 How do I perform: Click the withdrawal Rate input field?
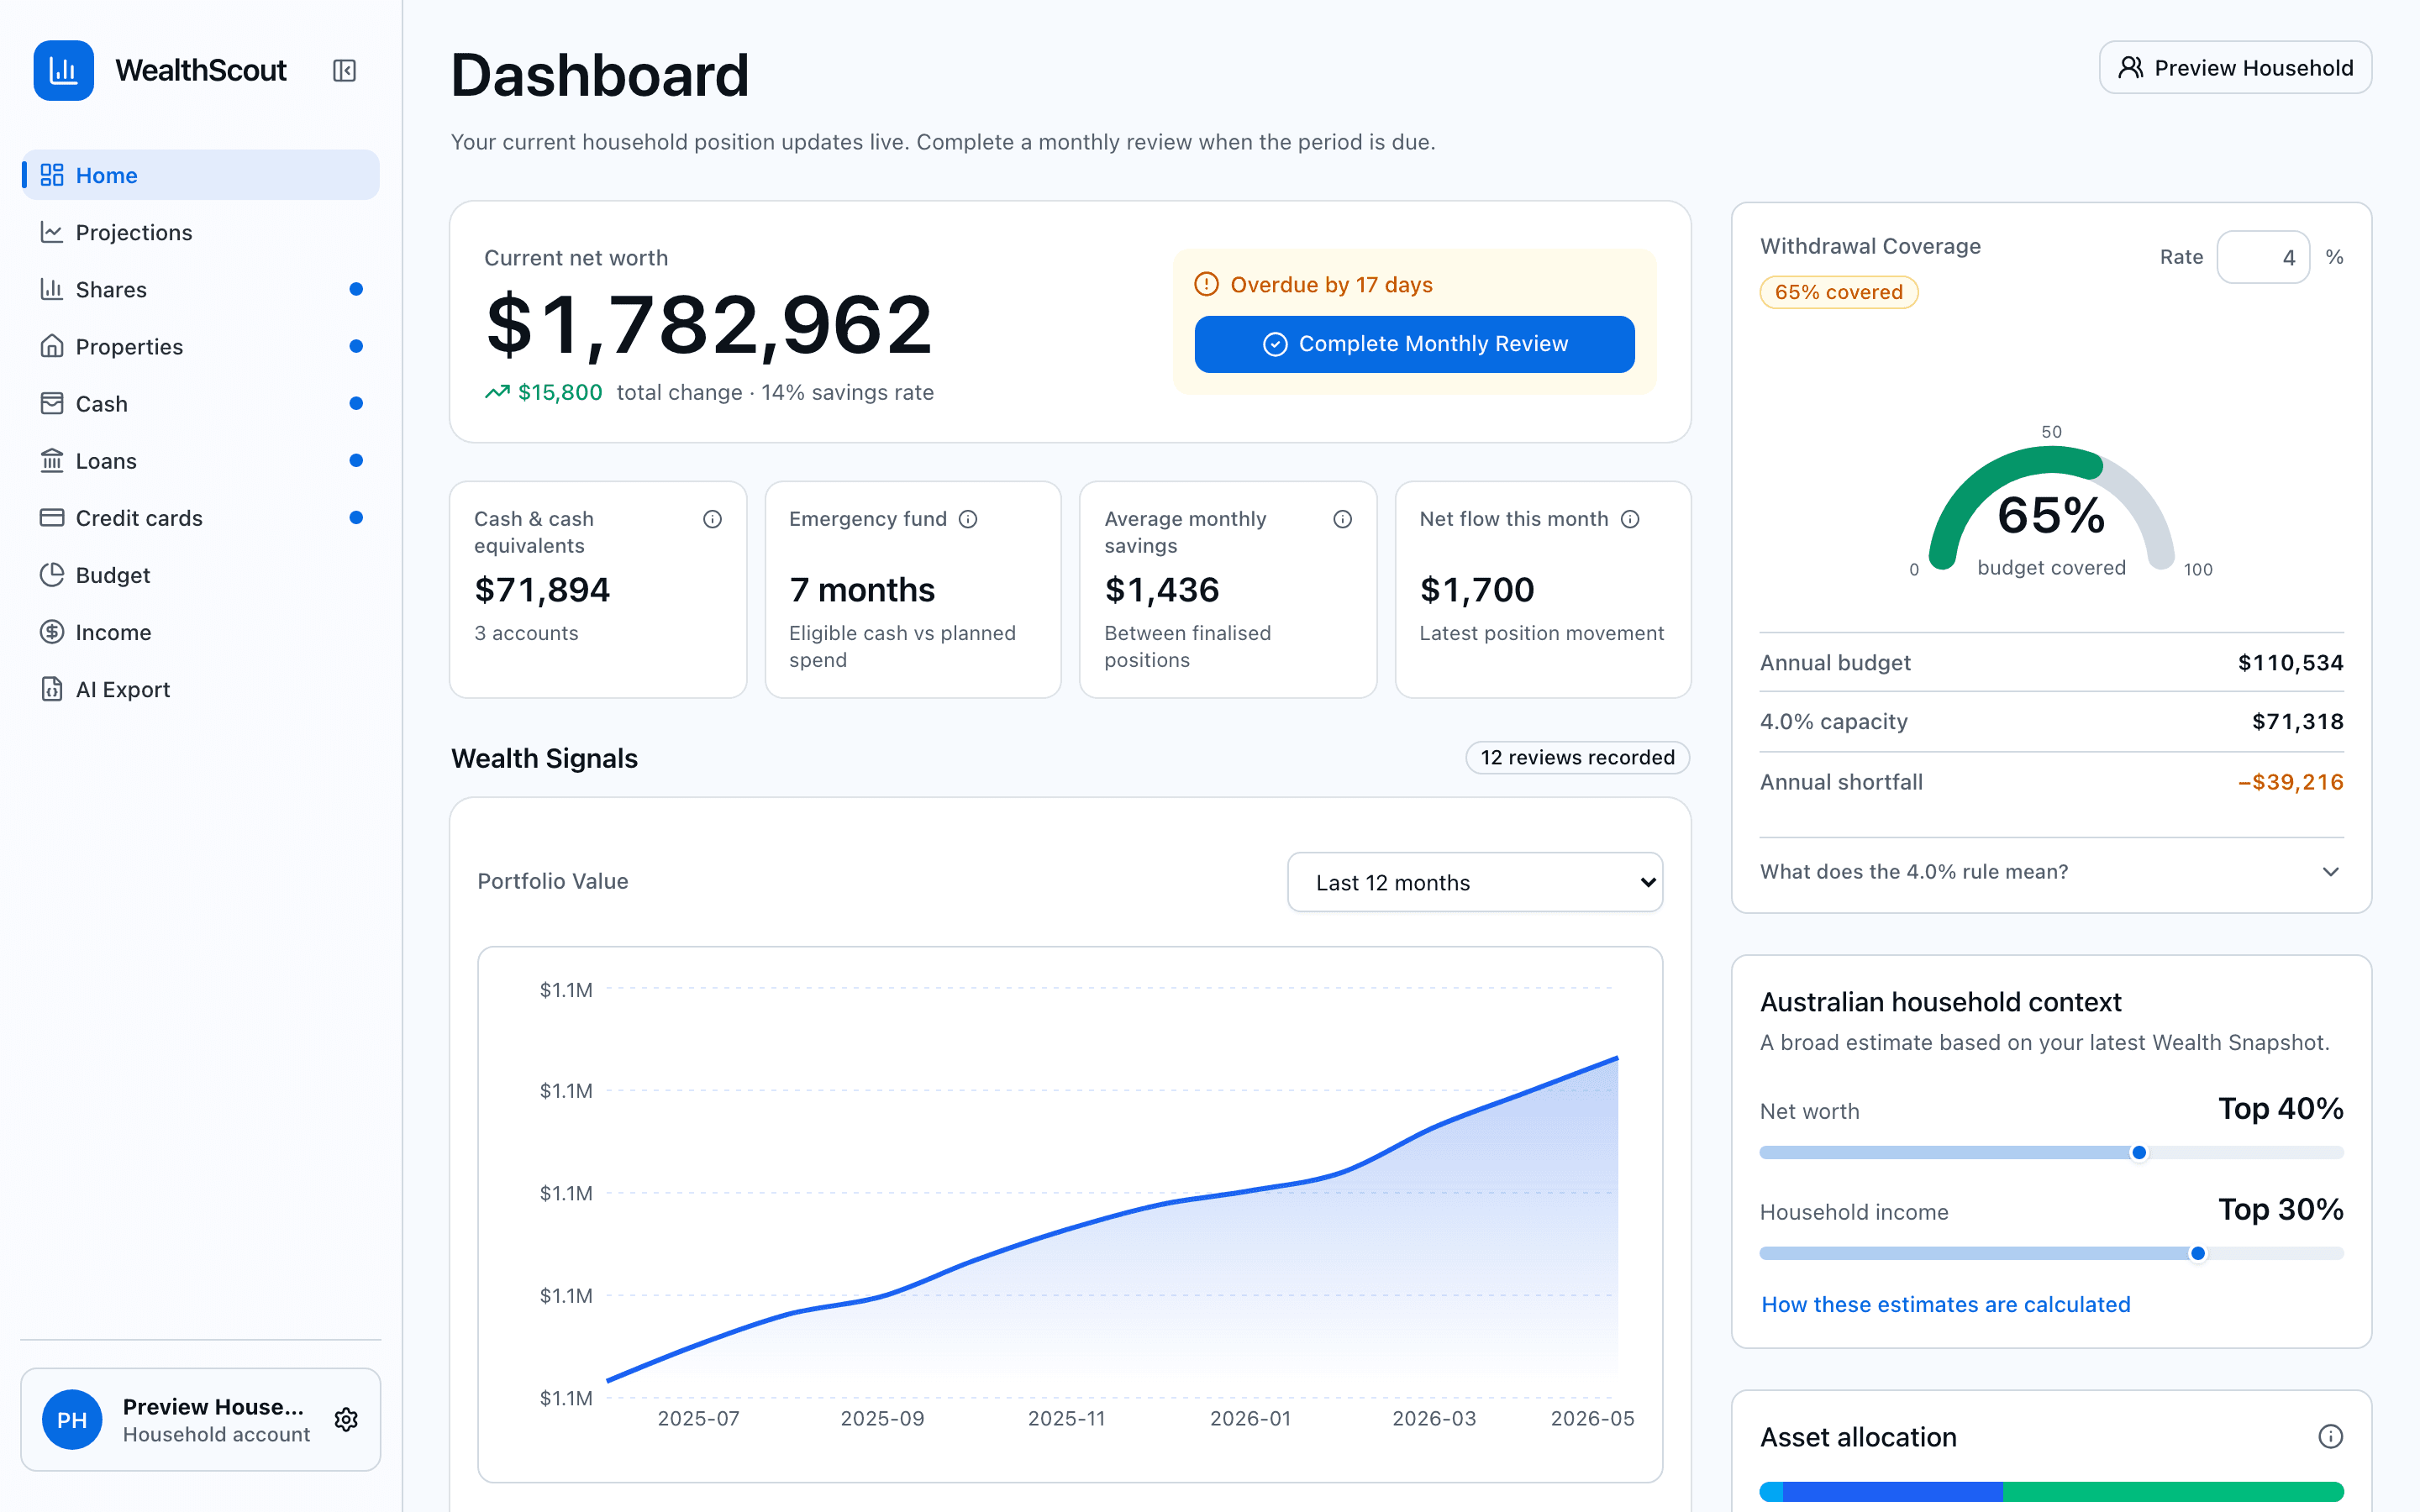[x=2263, y=257]
